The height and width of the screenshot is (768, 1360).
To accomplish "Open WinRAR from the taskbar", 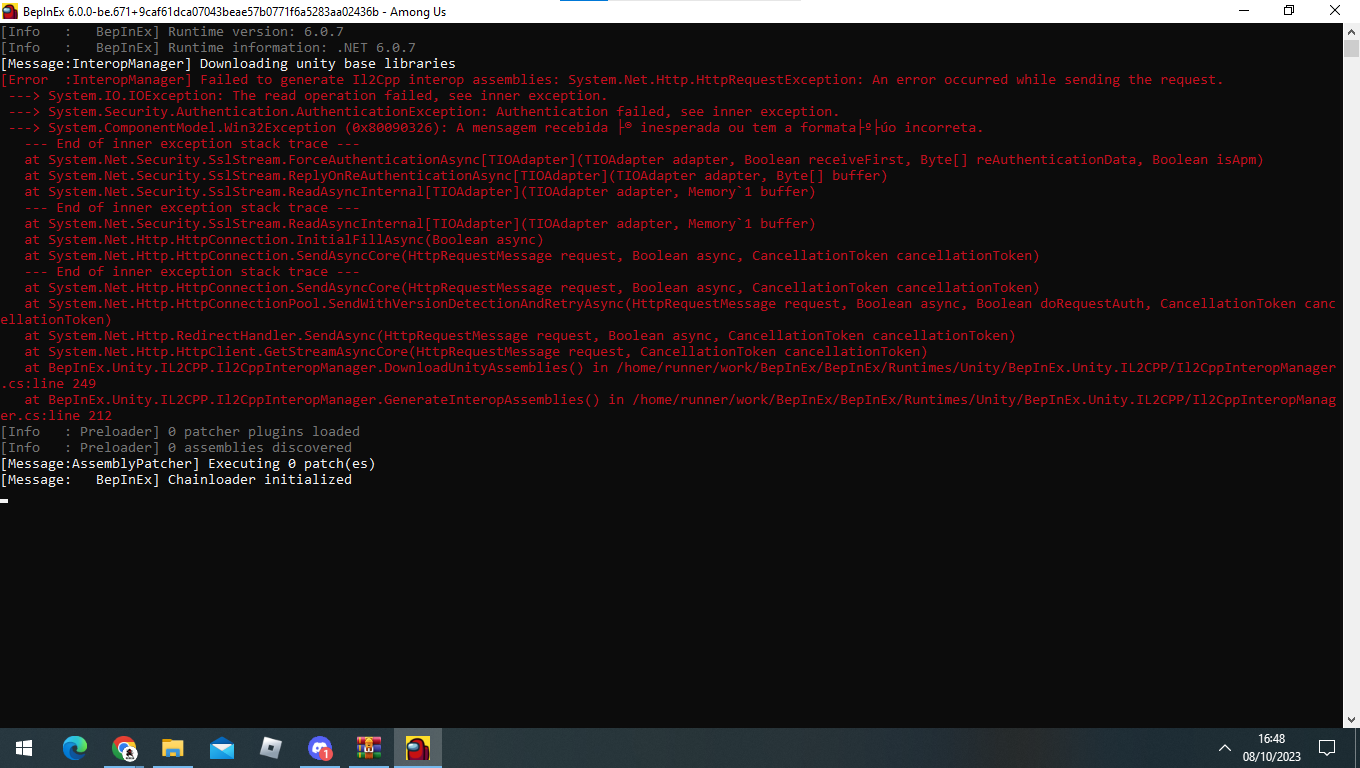I will pyautogui.click(x=368, y=747).
